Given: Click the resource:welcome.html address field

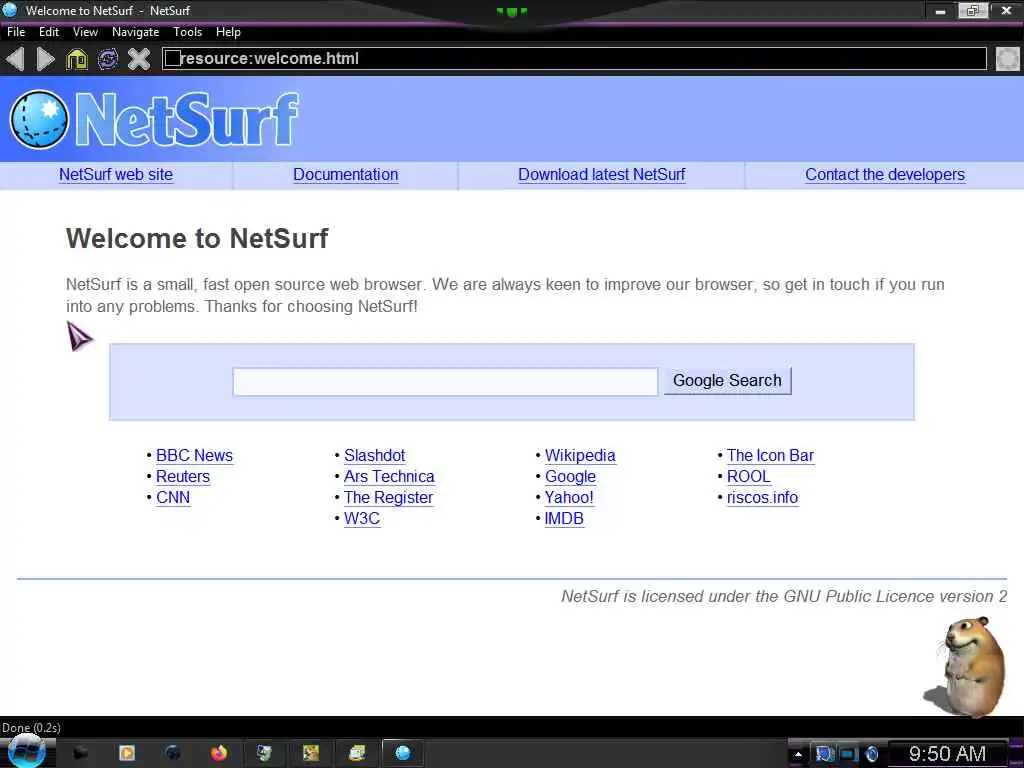Looking at the screenshot, I should coord(574,59).
